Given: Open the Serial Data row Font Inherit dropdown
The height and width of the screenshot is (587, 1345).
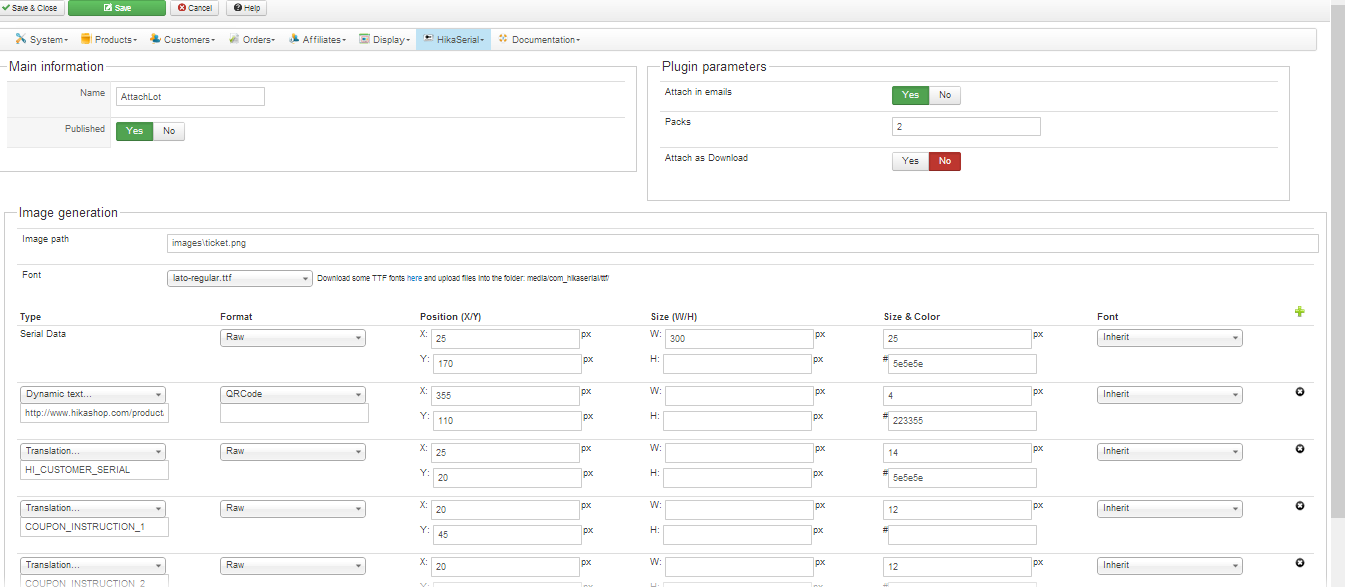Looking at the screenshot, I should pyautogui.click(x=1169, y=338).
